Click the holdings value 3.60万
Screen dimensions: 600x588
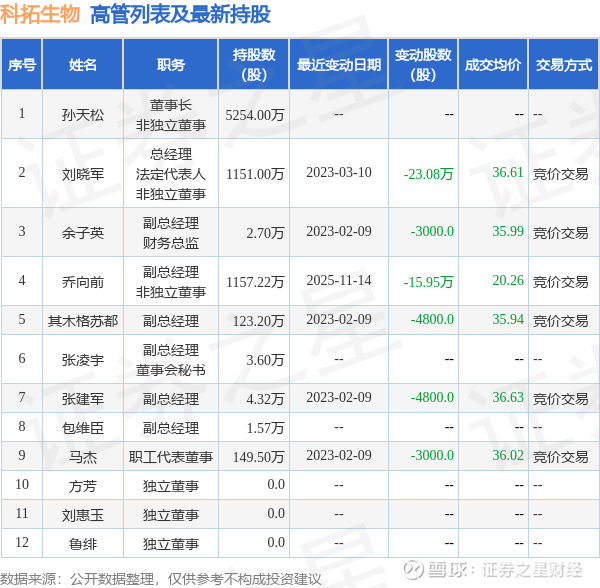pyautogui.click(x=266, y=360)
